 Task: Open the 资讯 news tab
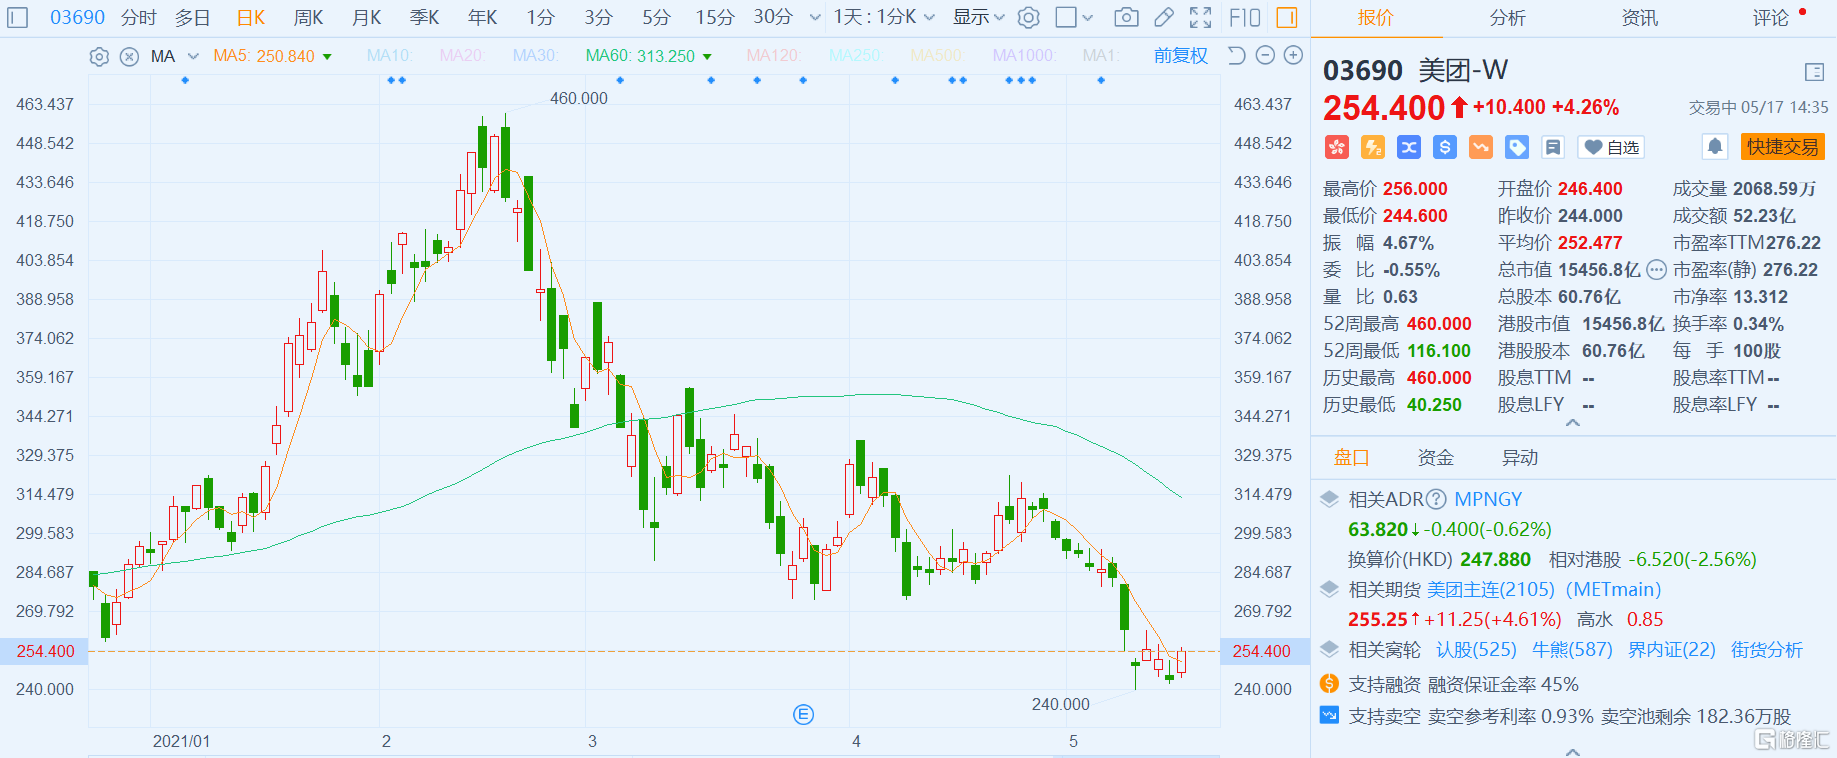1639,17
